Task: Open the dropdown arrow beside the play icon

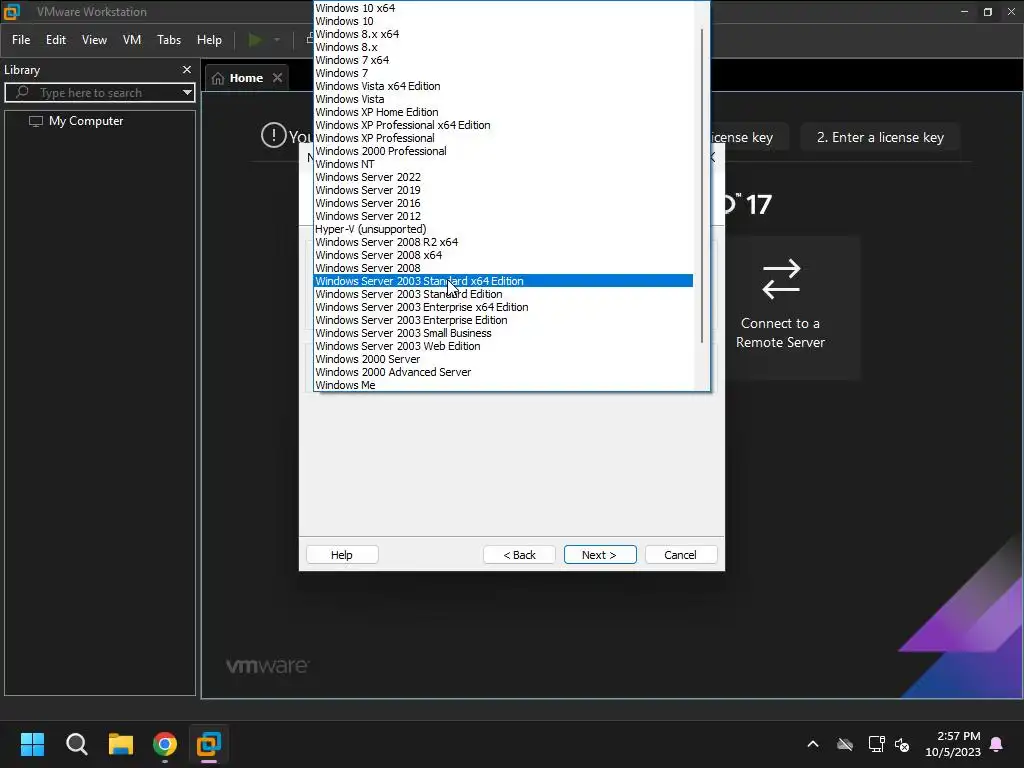Action: click(x=277, y=40)
